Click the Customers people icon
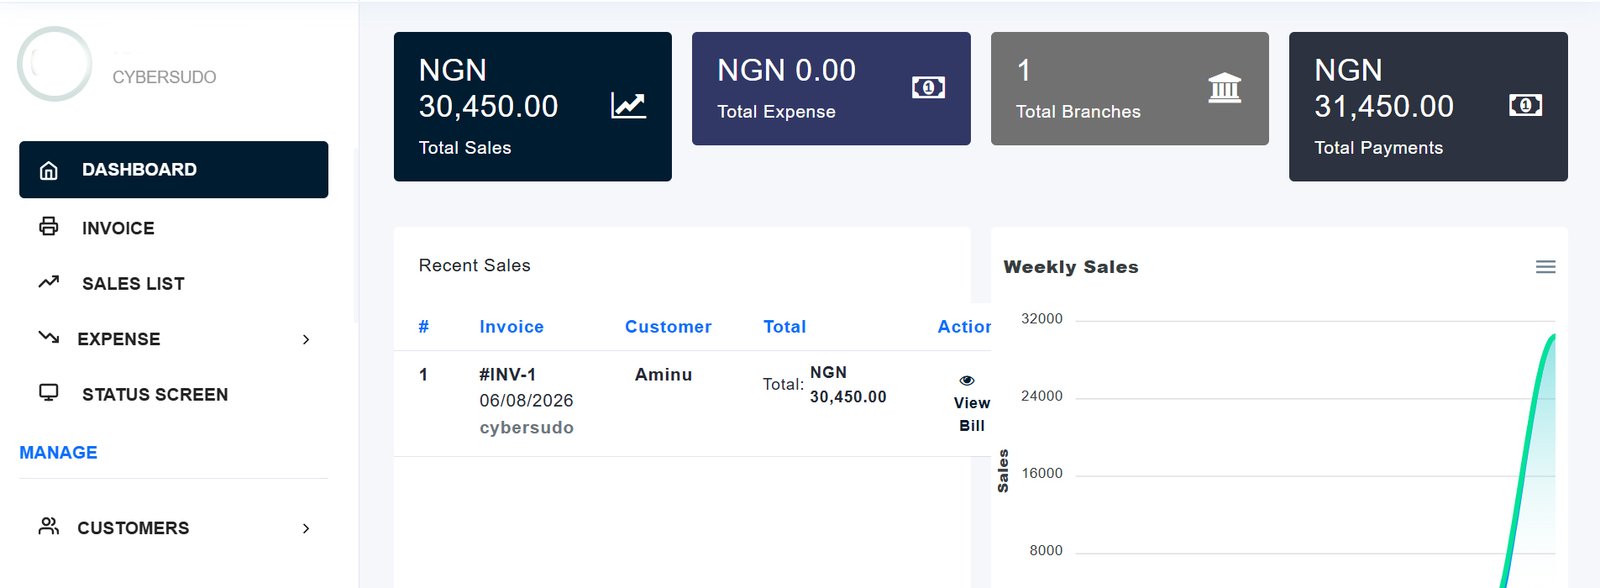 48,526
